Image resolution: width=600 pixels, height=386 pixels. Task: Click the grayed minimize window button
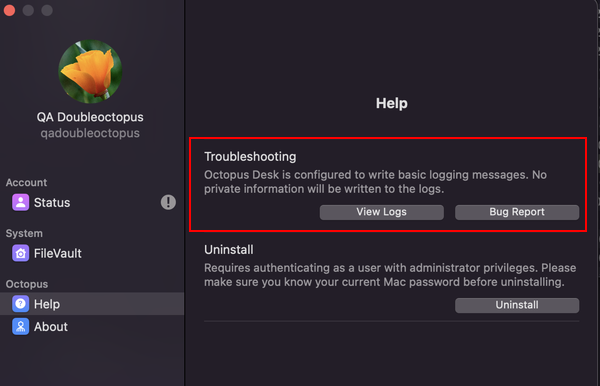(28, 10)
